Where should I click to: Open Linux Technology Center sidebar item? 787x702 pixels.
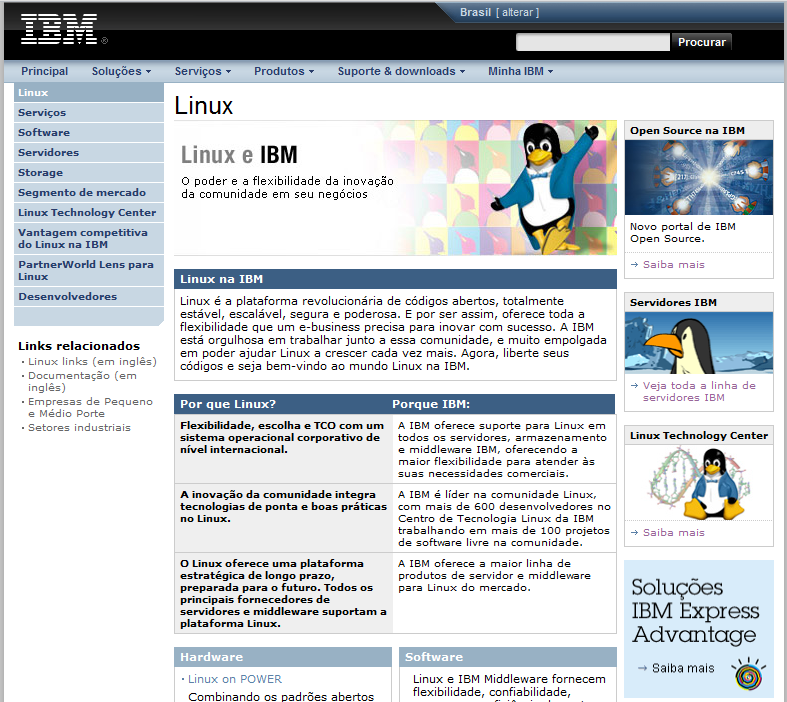[89, 213]
